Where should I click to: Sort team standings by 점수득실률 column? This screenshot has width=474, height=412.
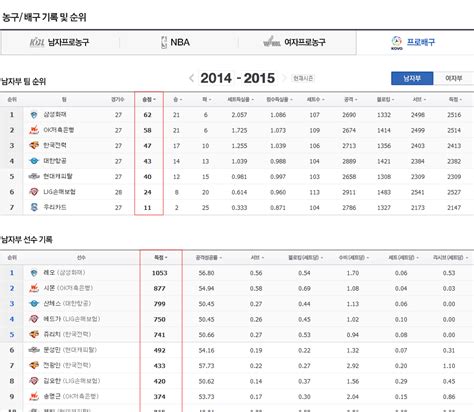pos(279,100)
